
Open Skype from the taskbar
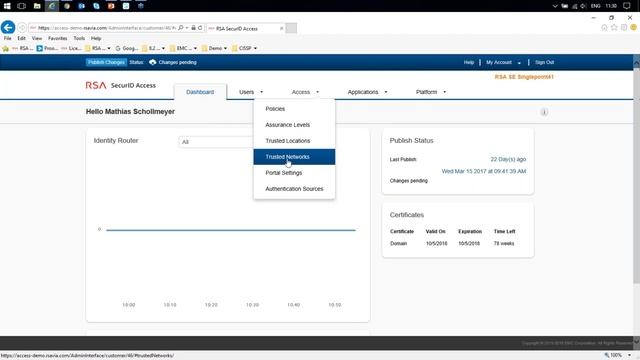pos(96,6)
